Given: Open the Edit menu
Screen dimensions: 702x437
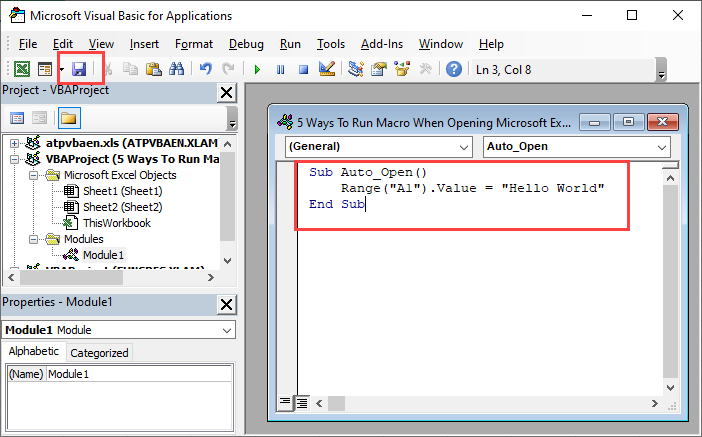Looking at the screenshot, I should point(63,44).
